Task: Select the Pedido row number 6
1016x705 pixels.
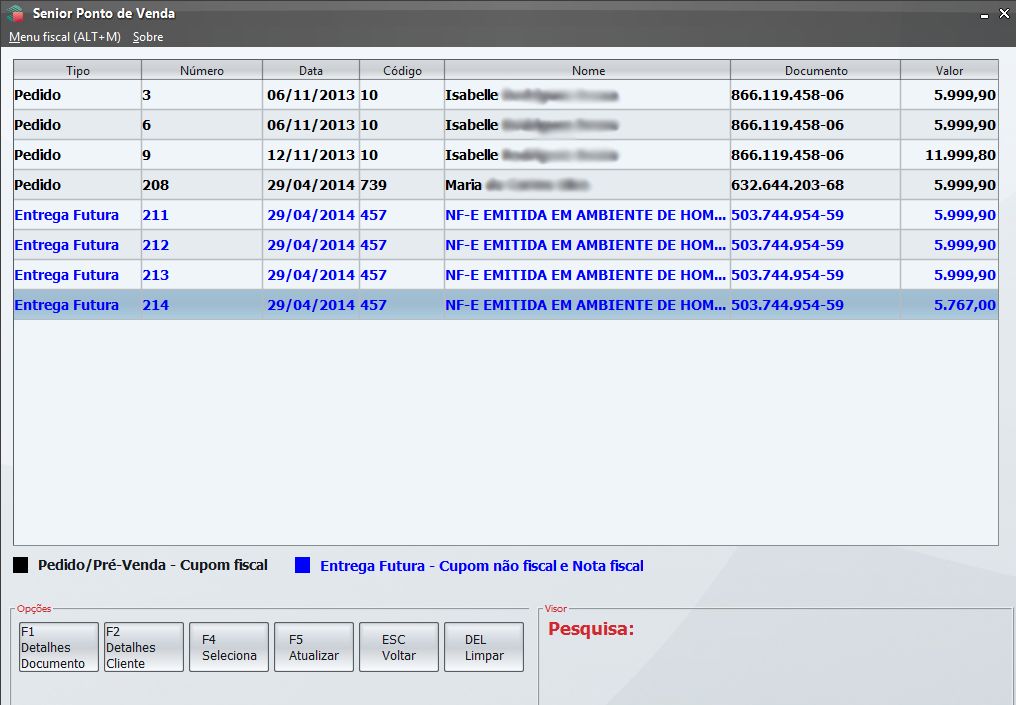Action: point(505,125)
